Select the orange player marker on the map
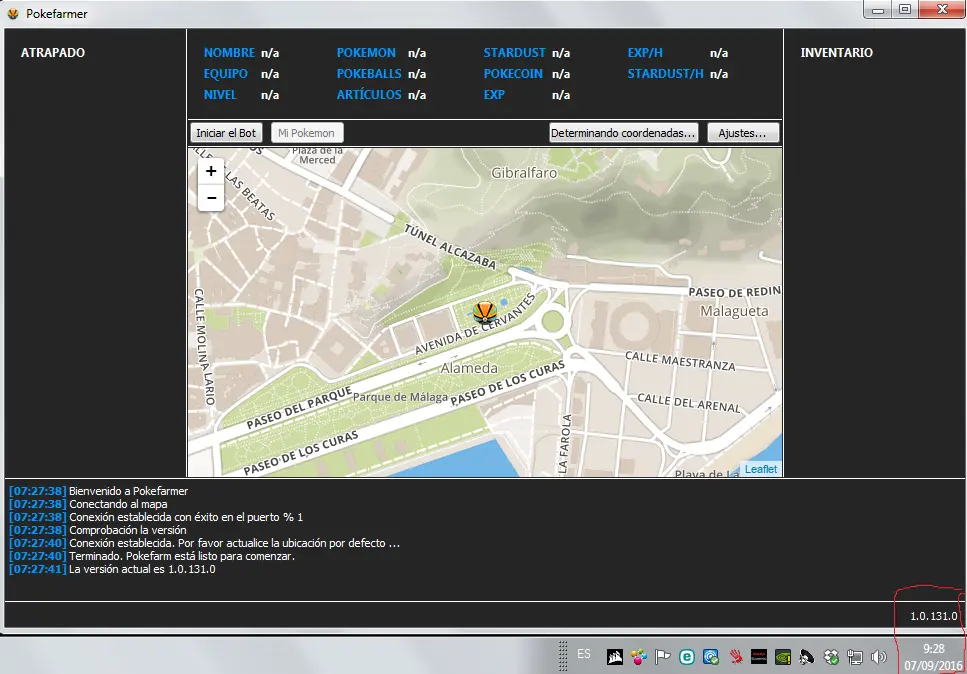The image size is (967, 674). (x=485, y=313)
